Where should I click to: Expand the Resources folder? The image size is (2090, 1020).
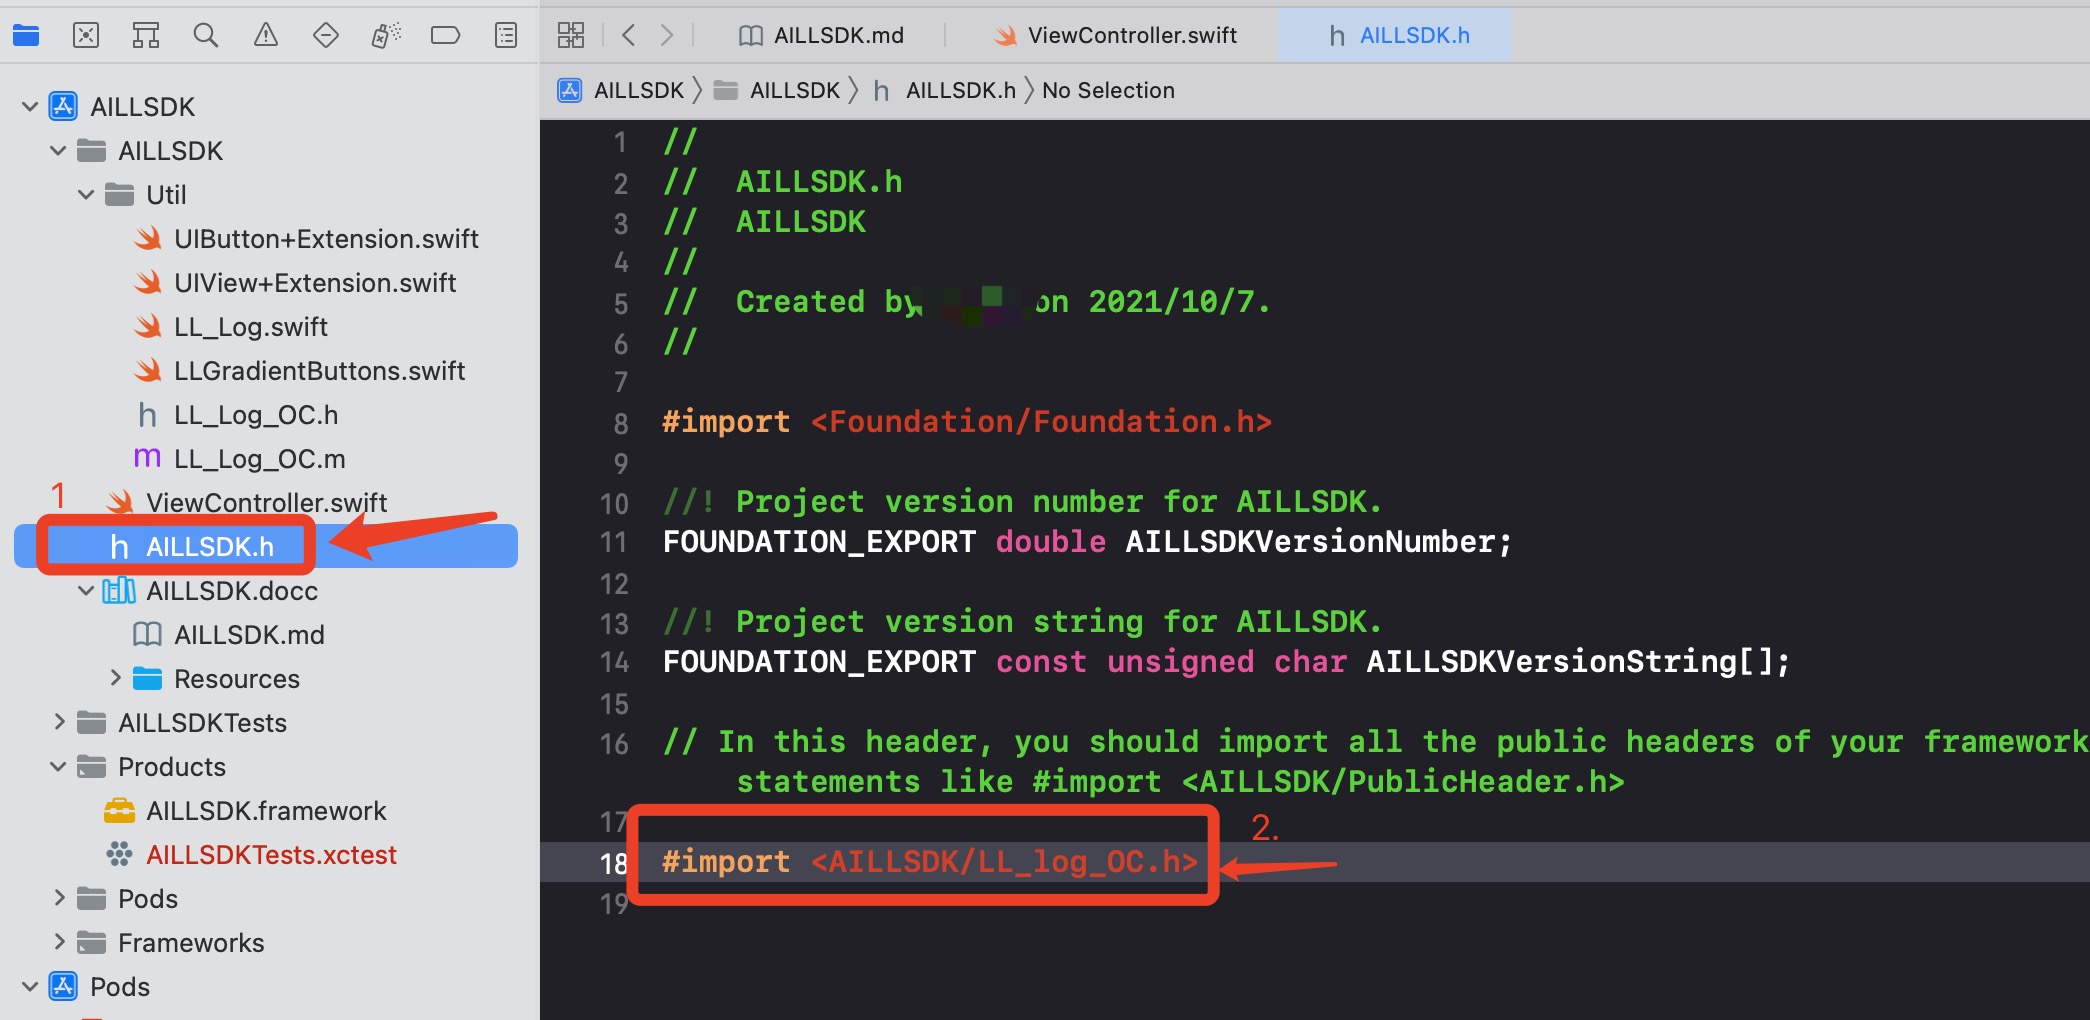[x=115, y=678]
